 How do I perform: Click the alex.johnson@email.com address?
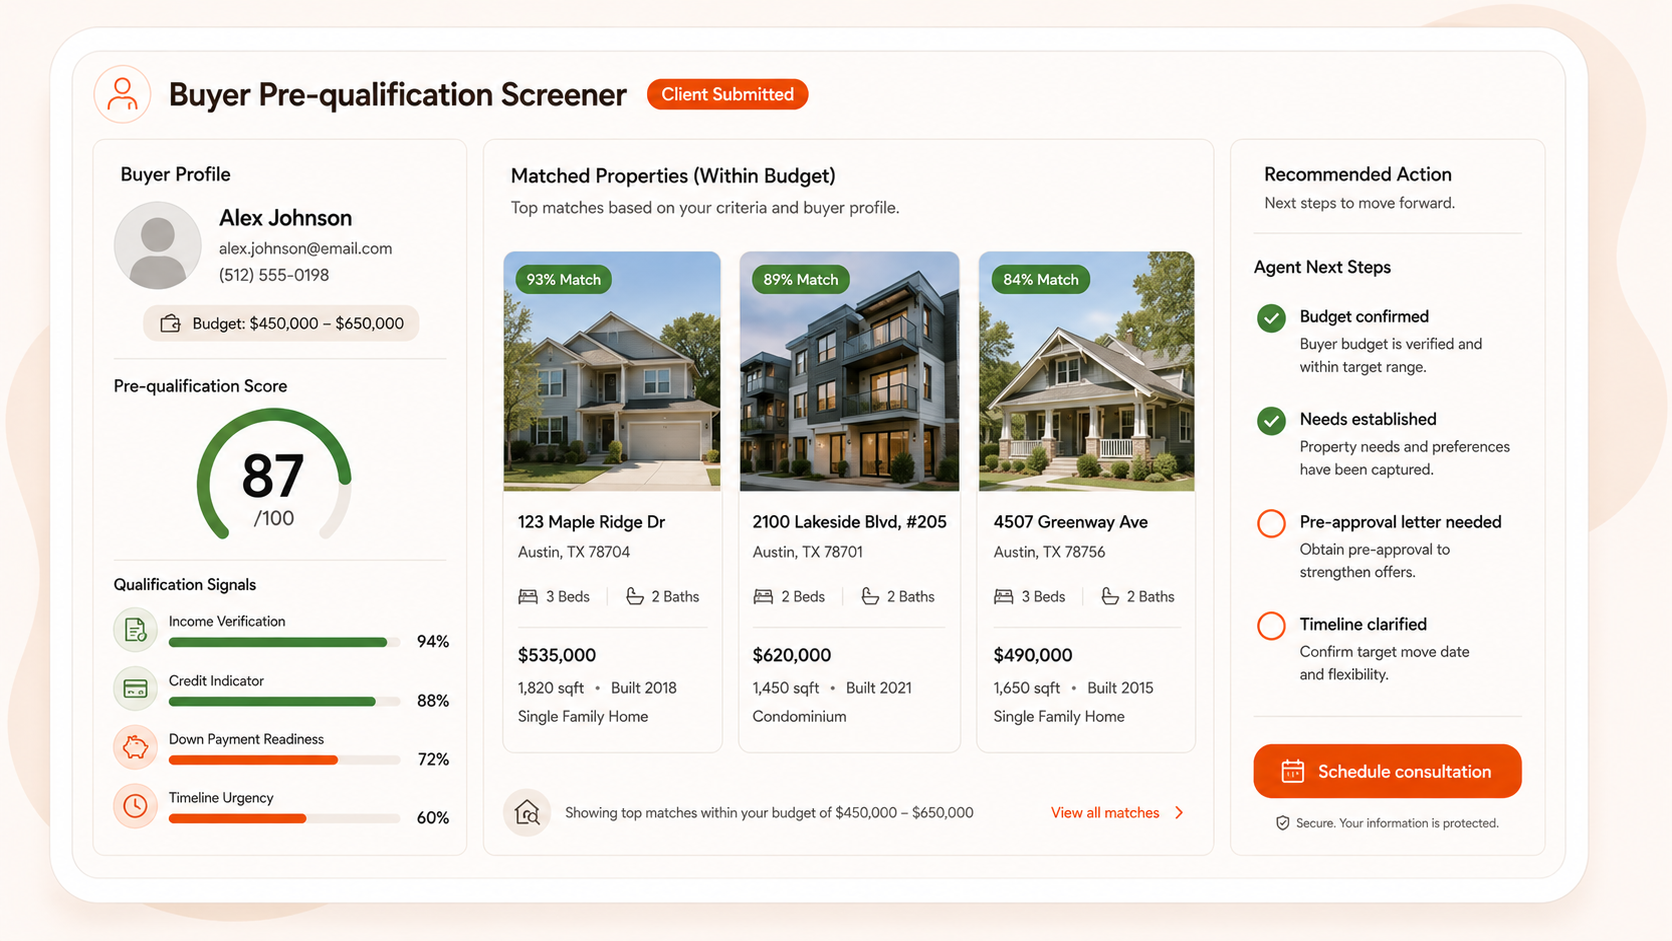click(305, 248)
